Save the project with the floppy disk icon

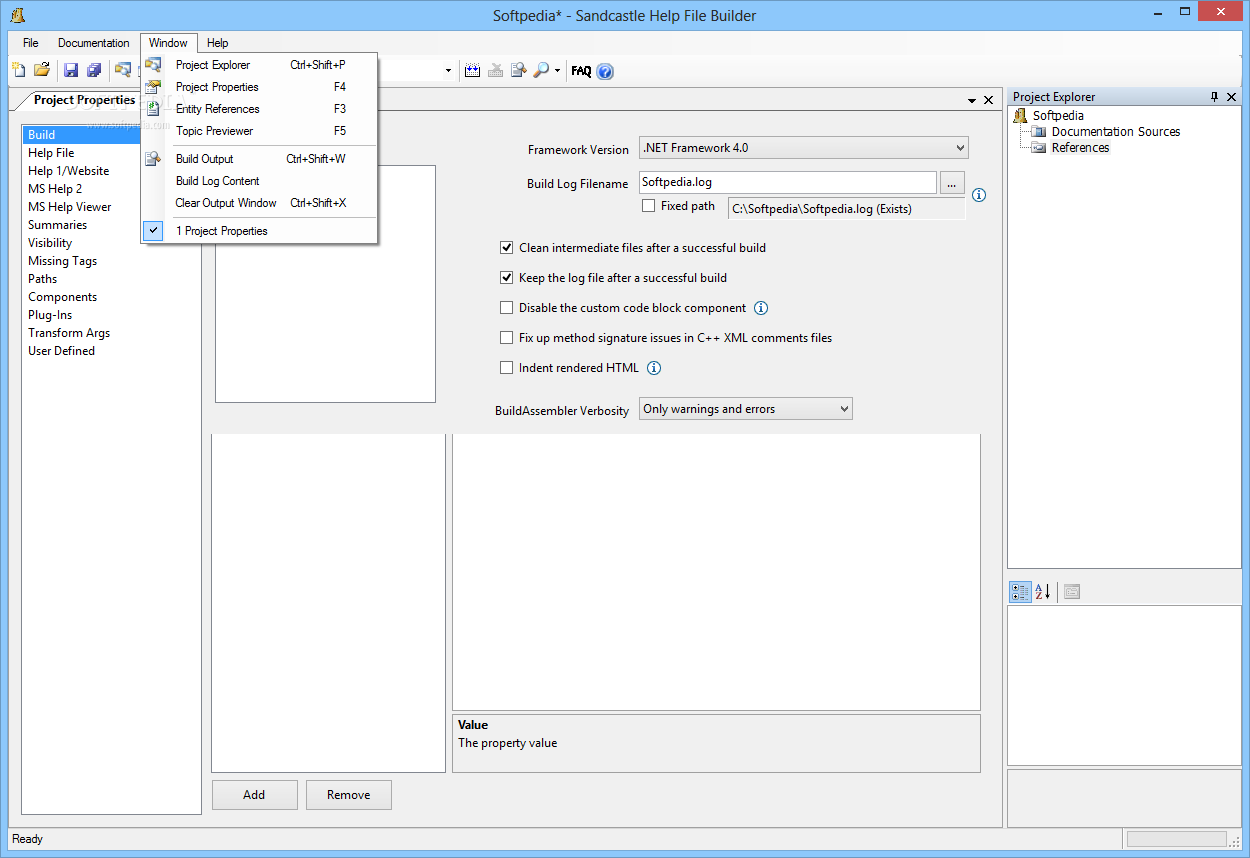tap(71, 70)
